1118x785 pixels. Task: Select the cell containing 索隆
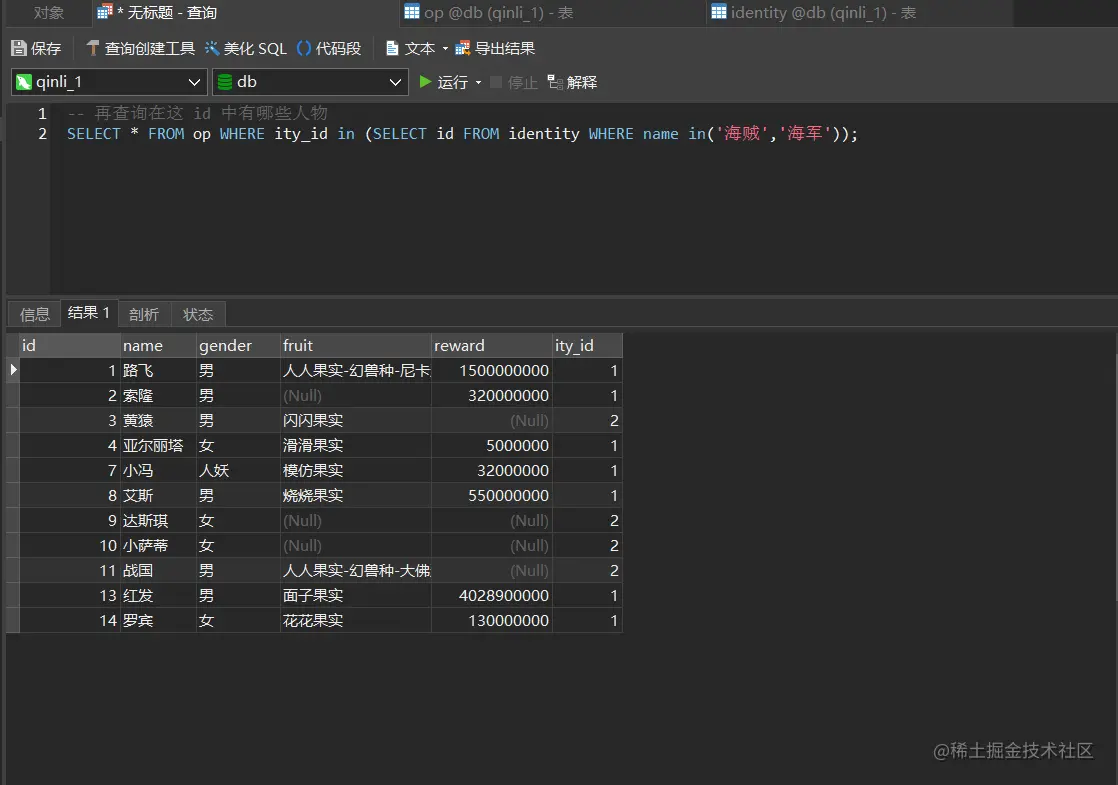[x=158, y=396]
